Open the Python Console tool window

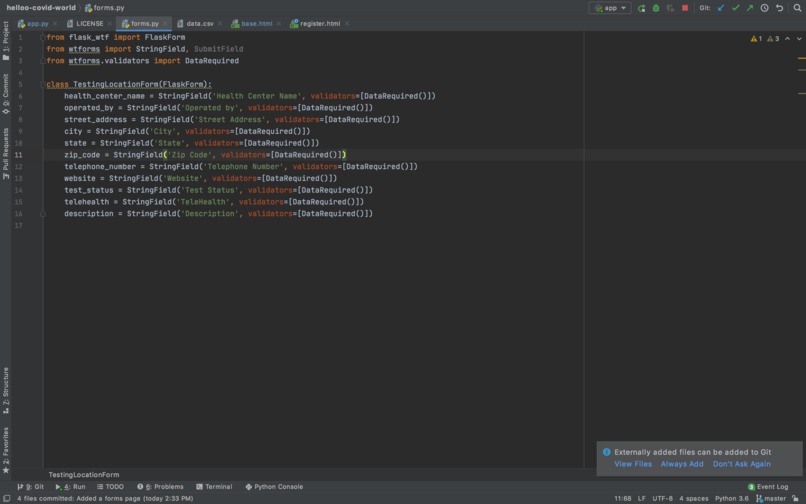tap(274, 487)
